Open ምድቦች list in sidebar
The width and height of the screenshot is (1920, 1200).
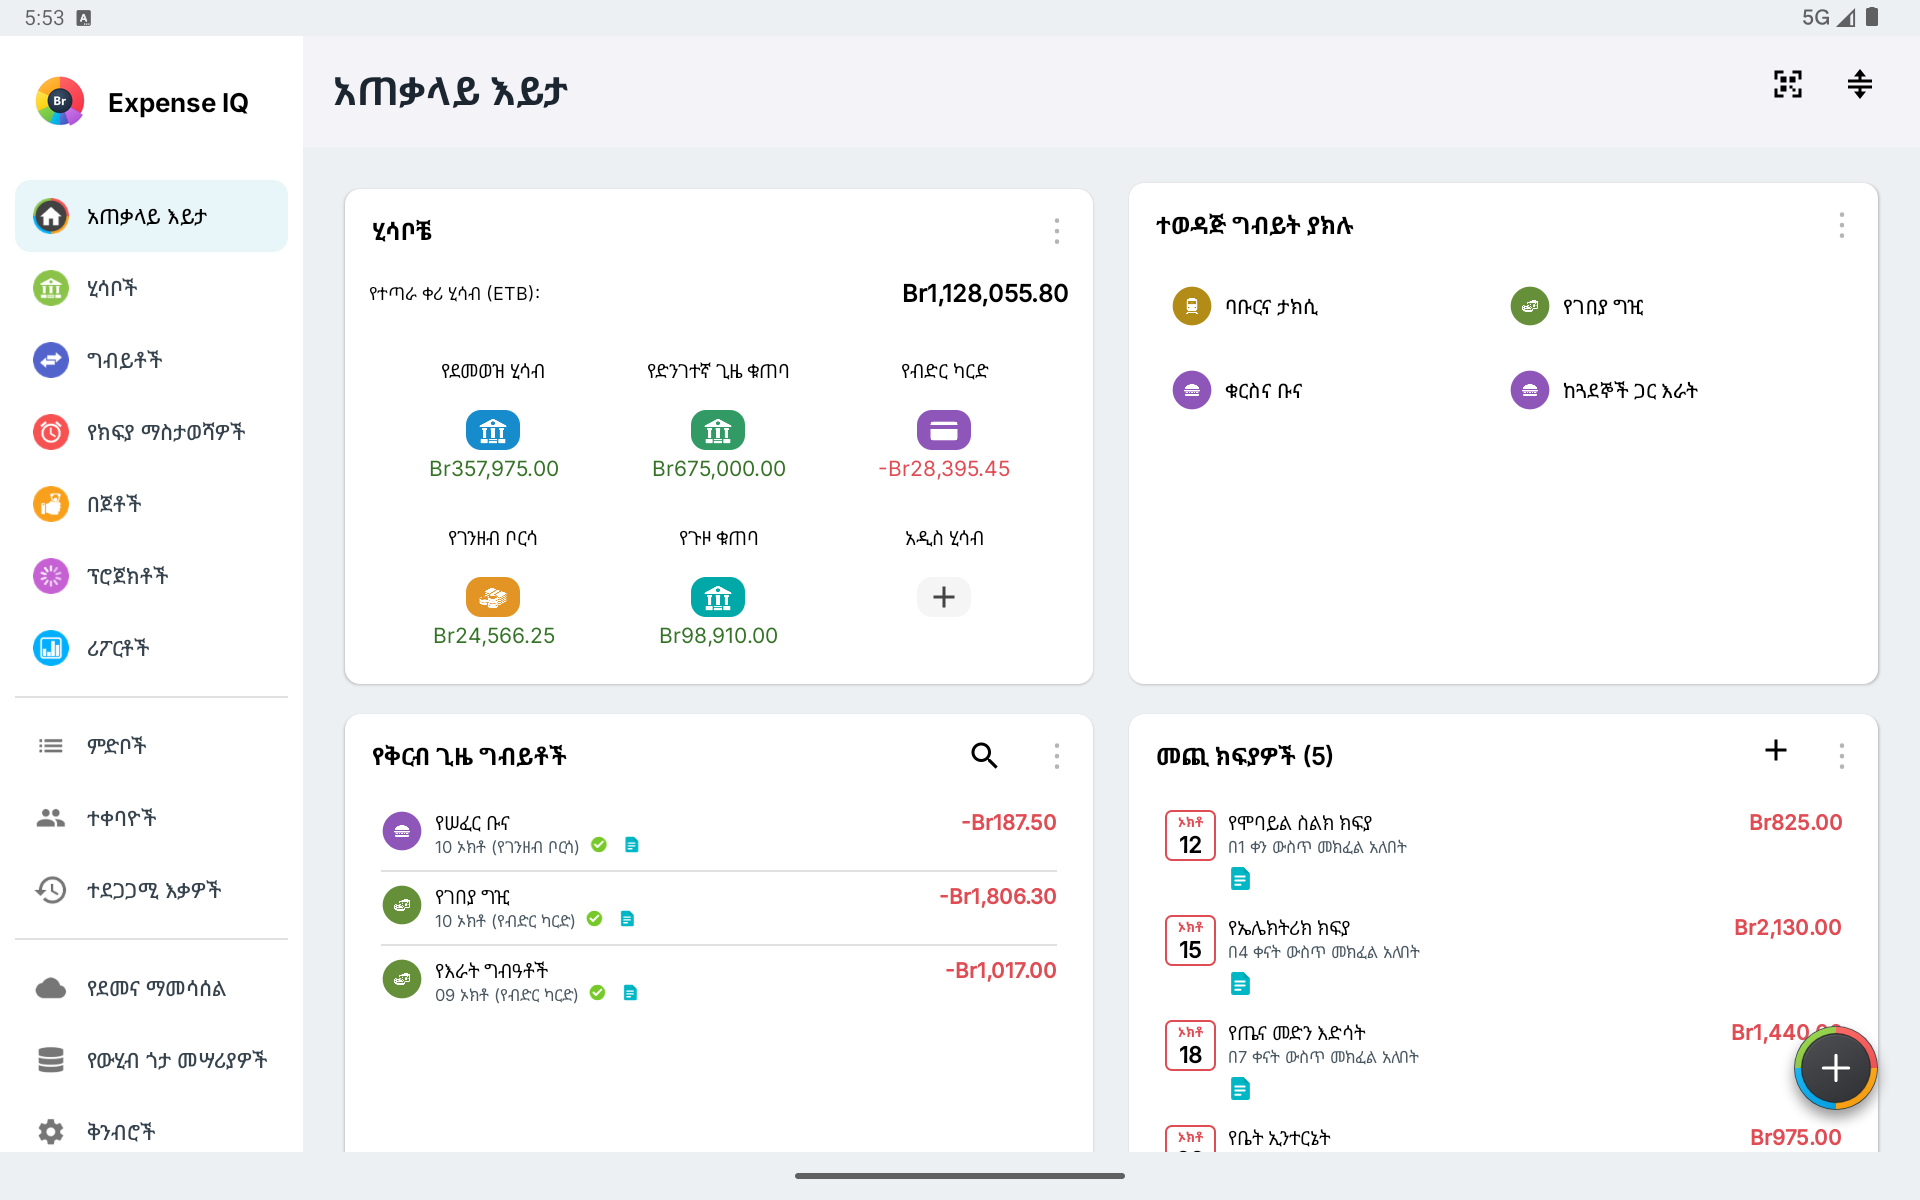151,746
